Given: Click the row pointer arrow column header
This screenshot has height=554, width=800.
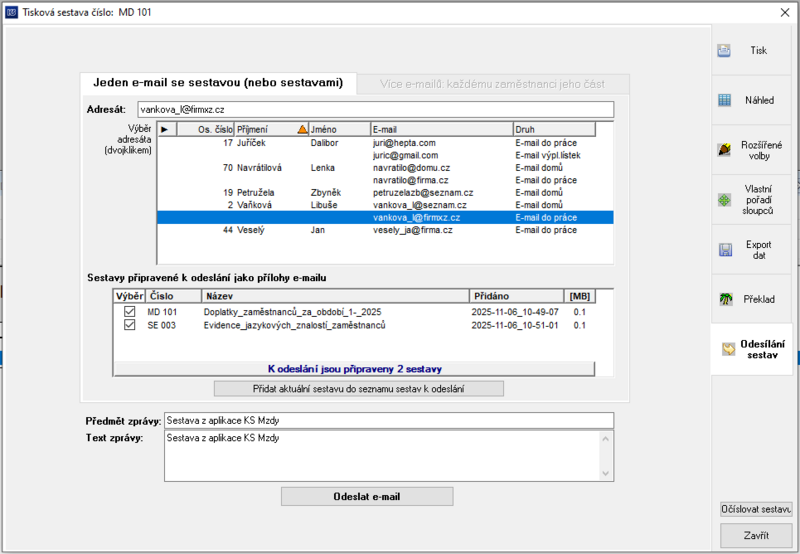Looking at the screenshot, I should click(167, 130).
